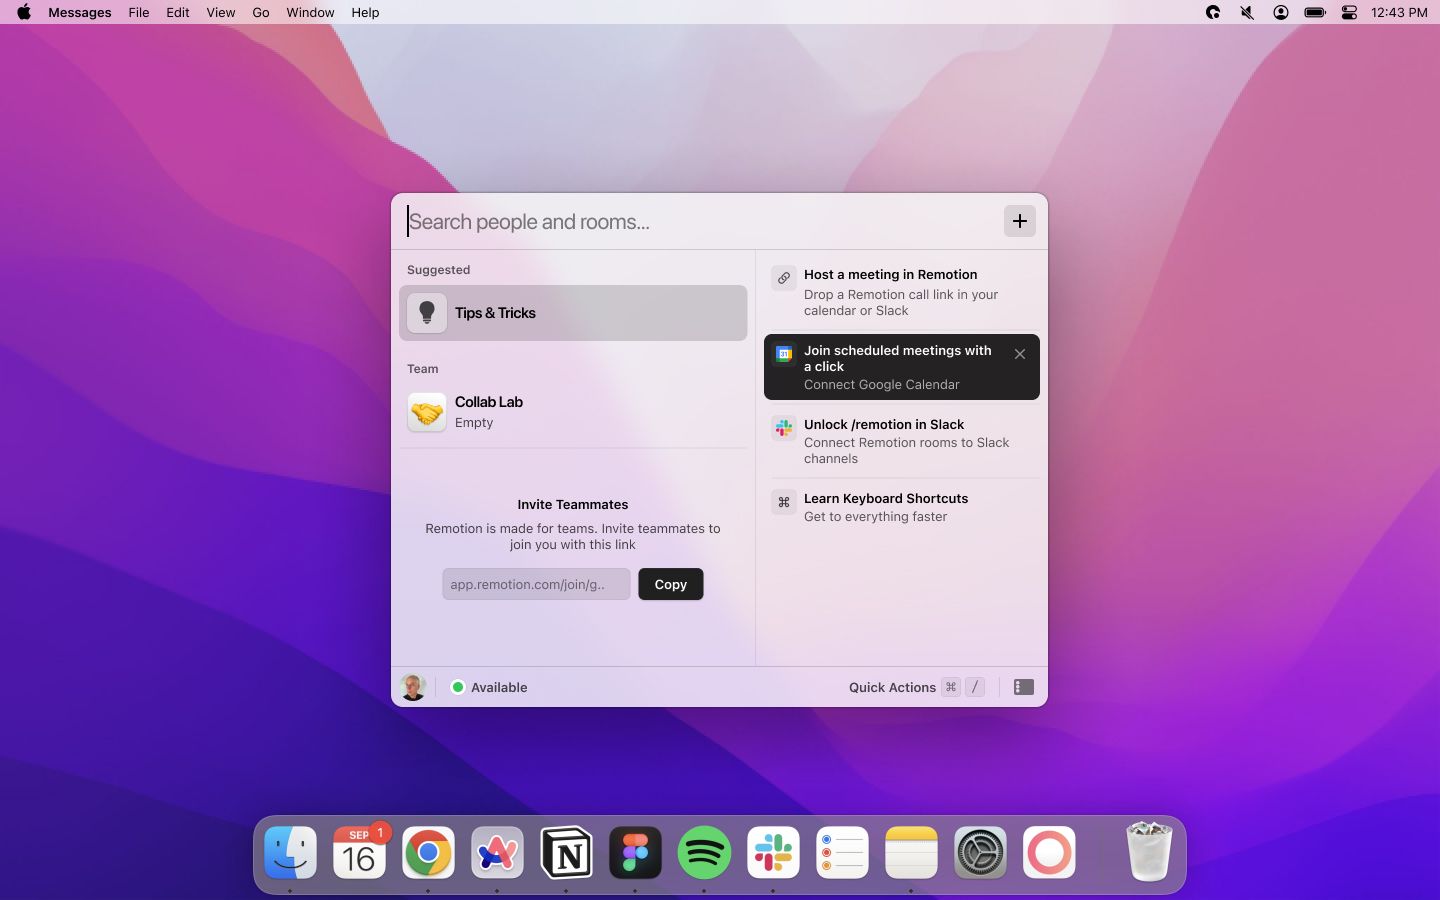Open Notion from the dock
The height and width of the screenshot is (900, 1440).
[566, 853]
